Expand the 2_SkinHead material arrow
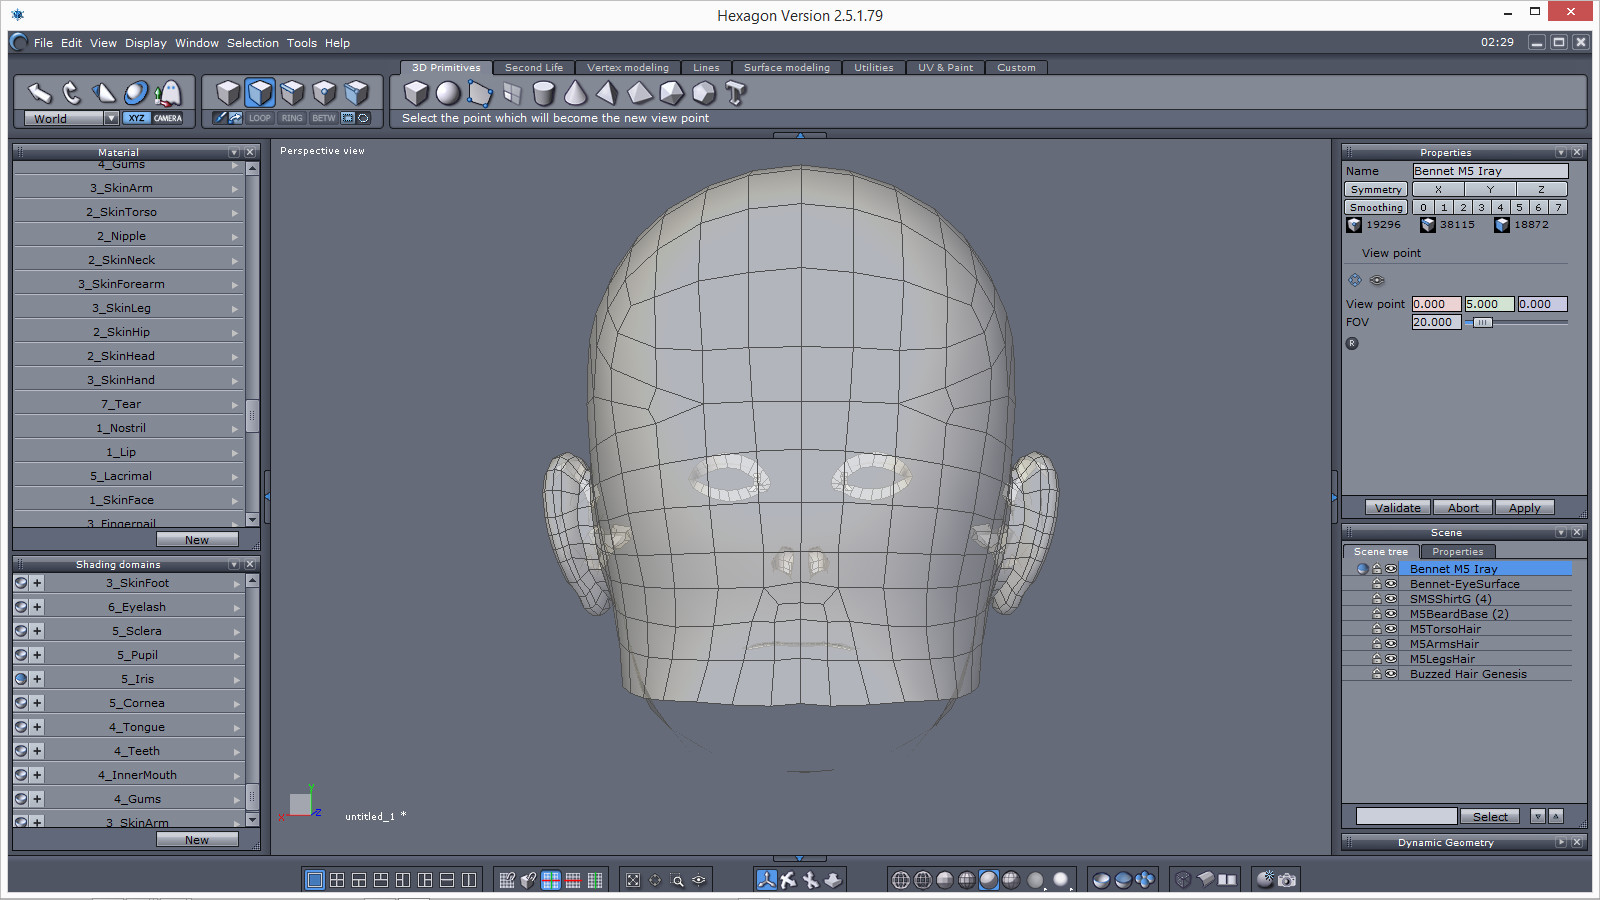Image resolution: width=1600 pixels, height=900 pixels. click(235, 356)
